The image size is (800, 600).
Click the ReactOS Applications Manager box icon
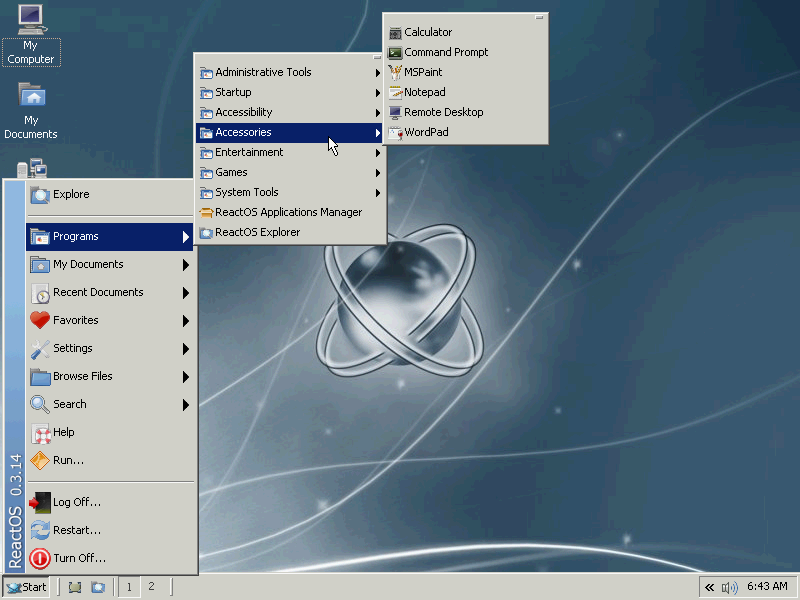206,212
